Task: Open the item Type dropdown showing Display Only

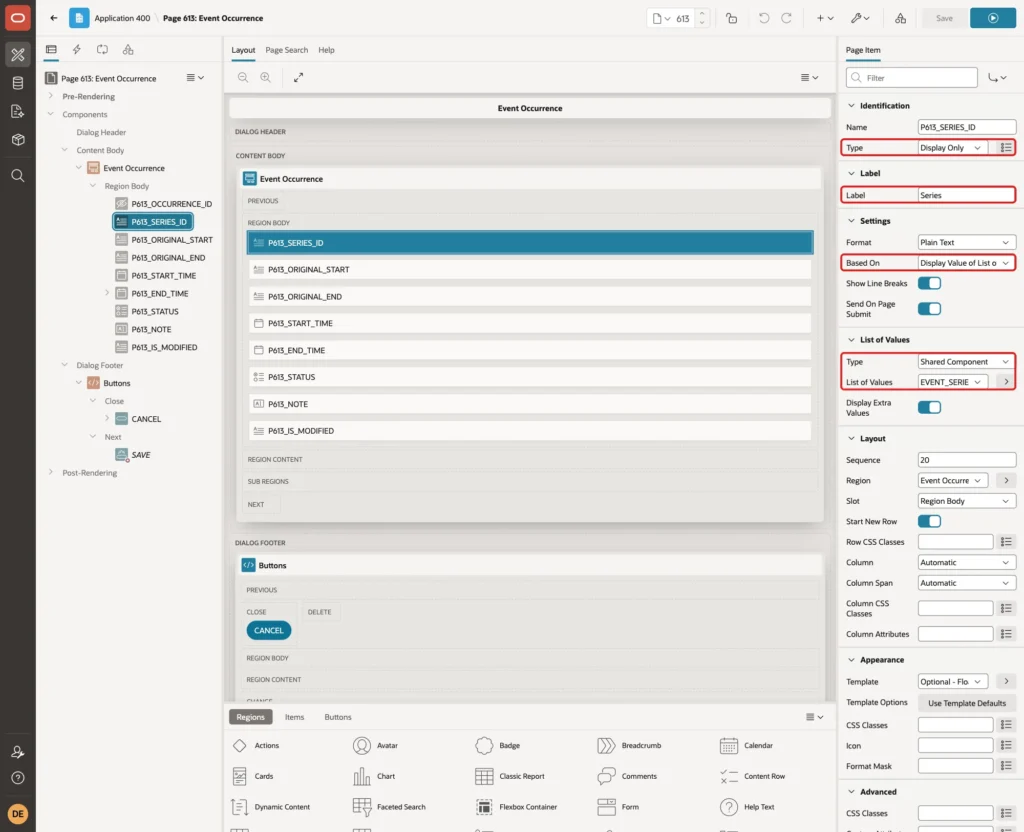Action: (952, 148)
